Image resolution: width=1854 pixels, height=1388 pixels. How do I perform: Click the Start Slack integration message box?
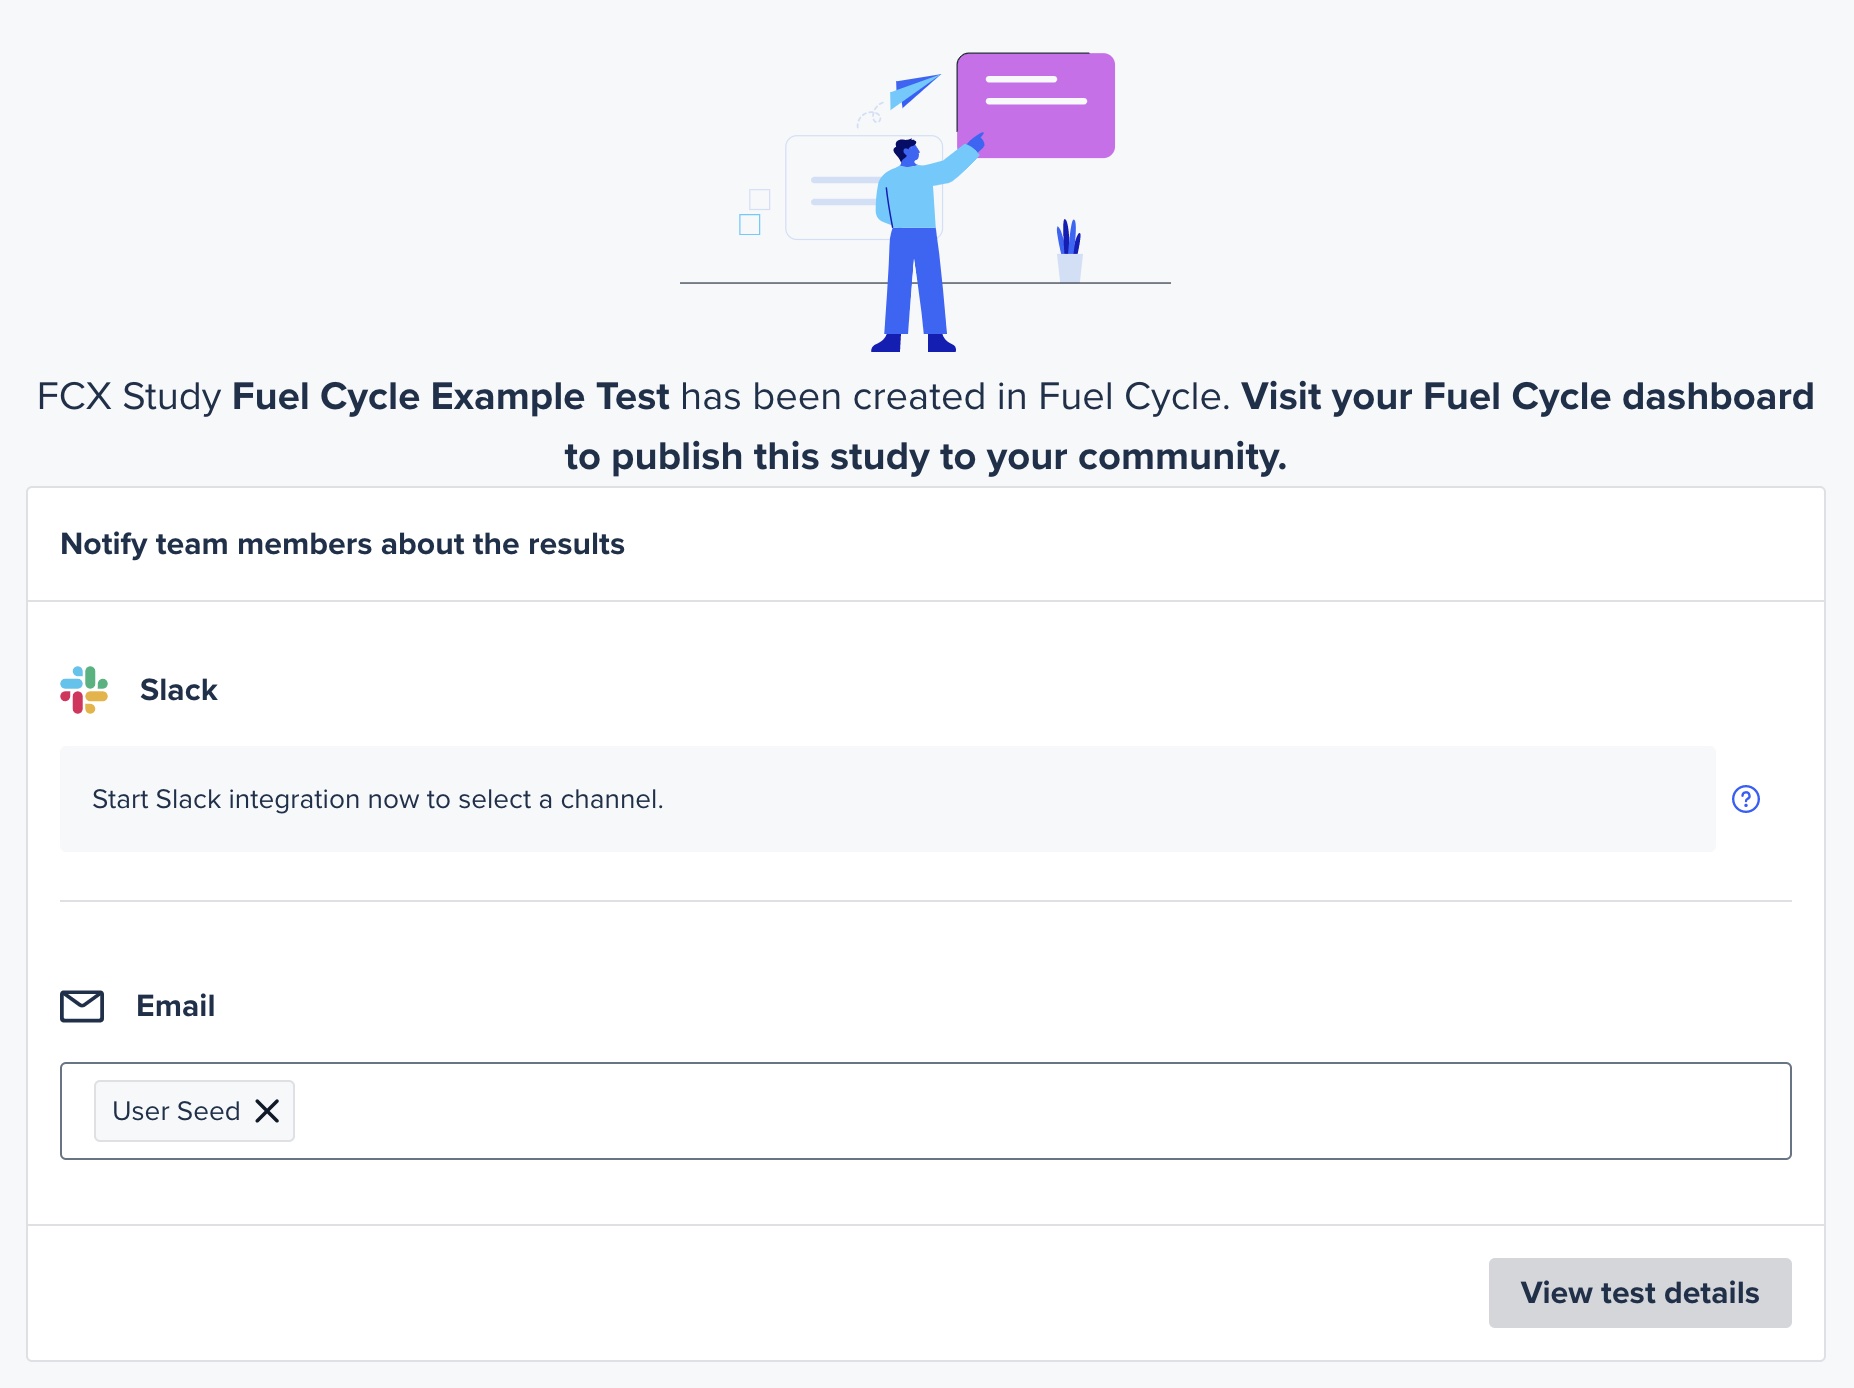point(888,799)
